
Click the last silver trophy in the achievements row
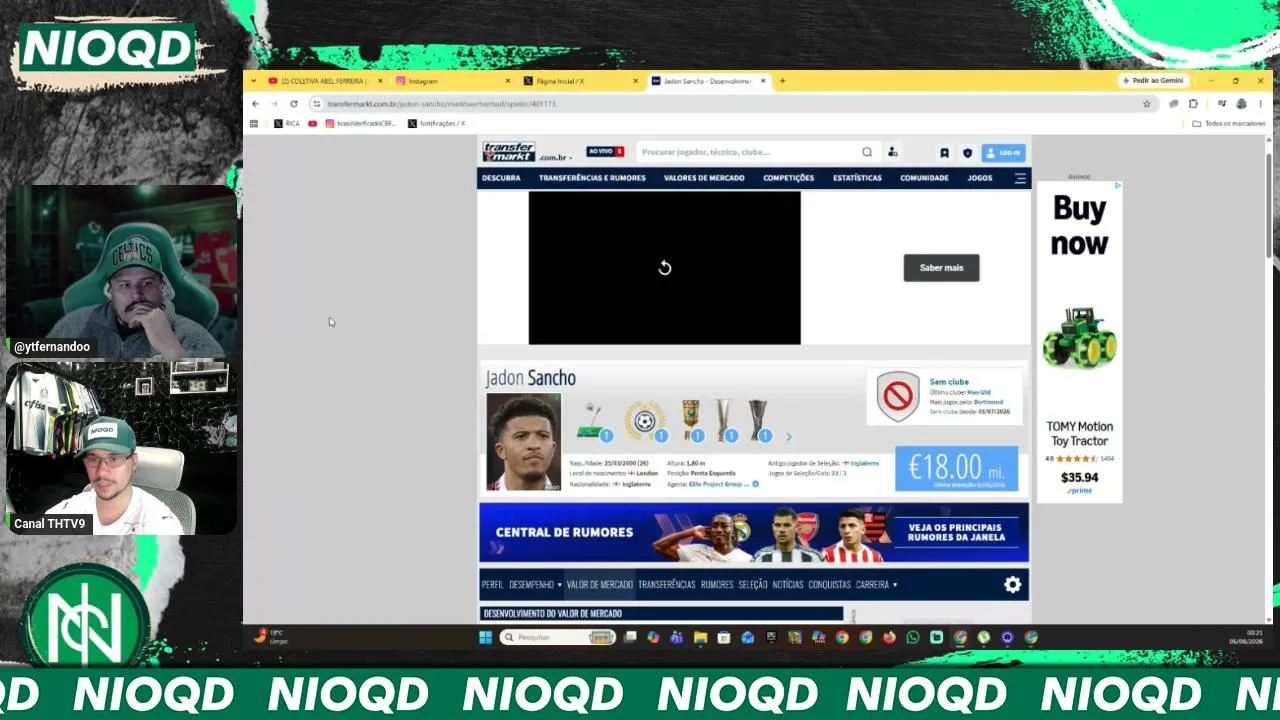point(759,421)
